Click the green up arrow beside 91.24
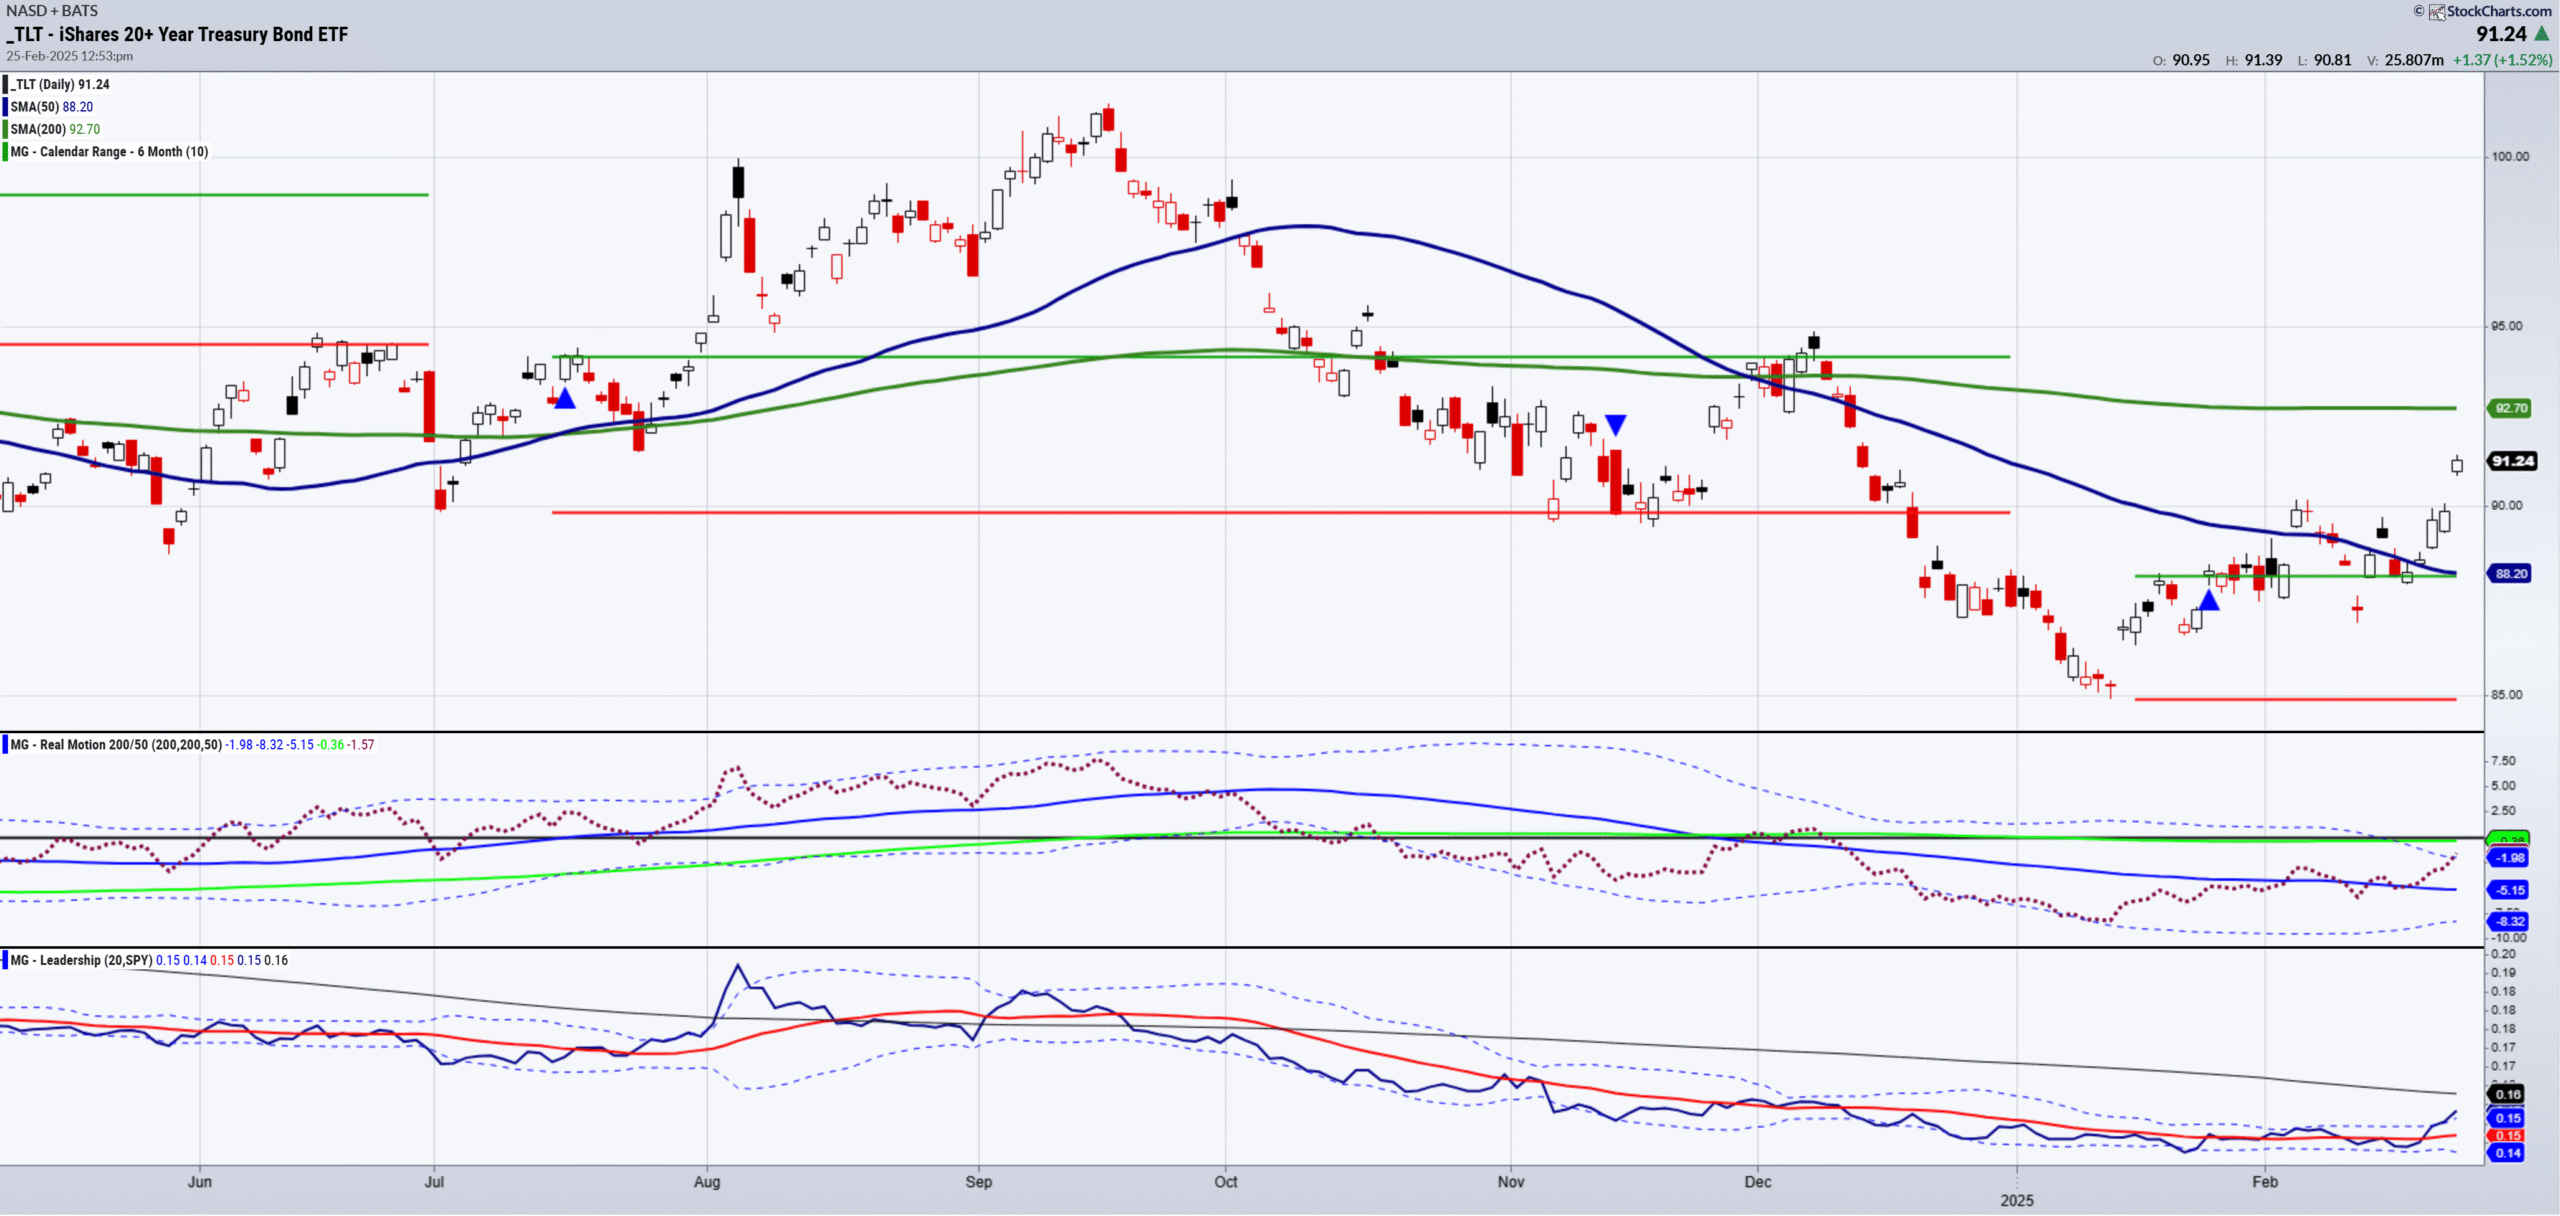This screenshot has width=2560, height=1216. pos(2541,34)
